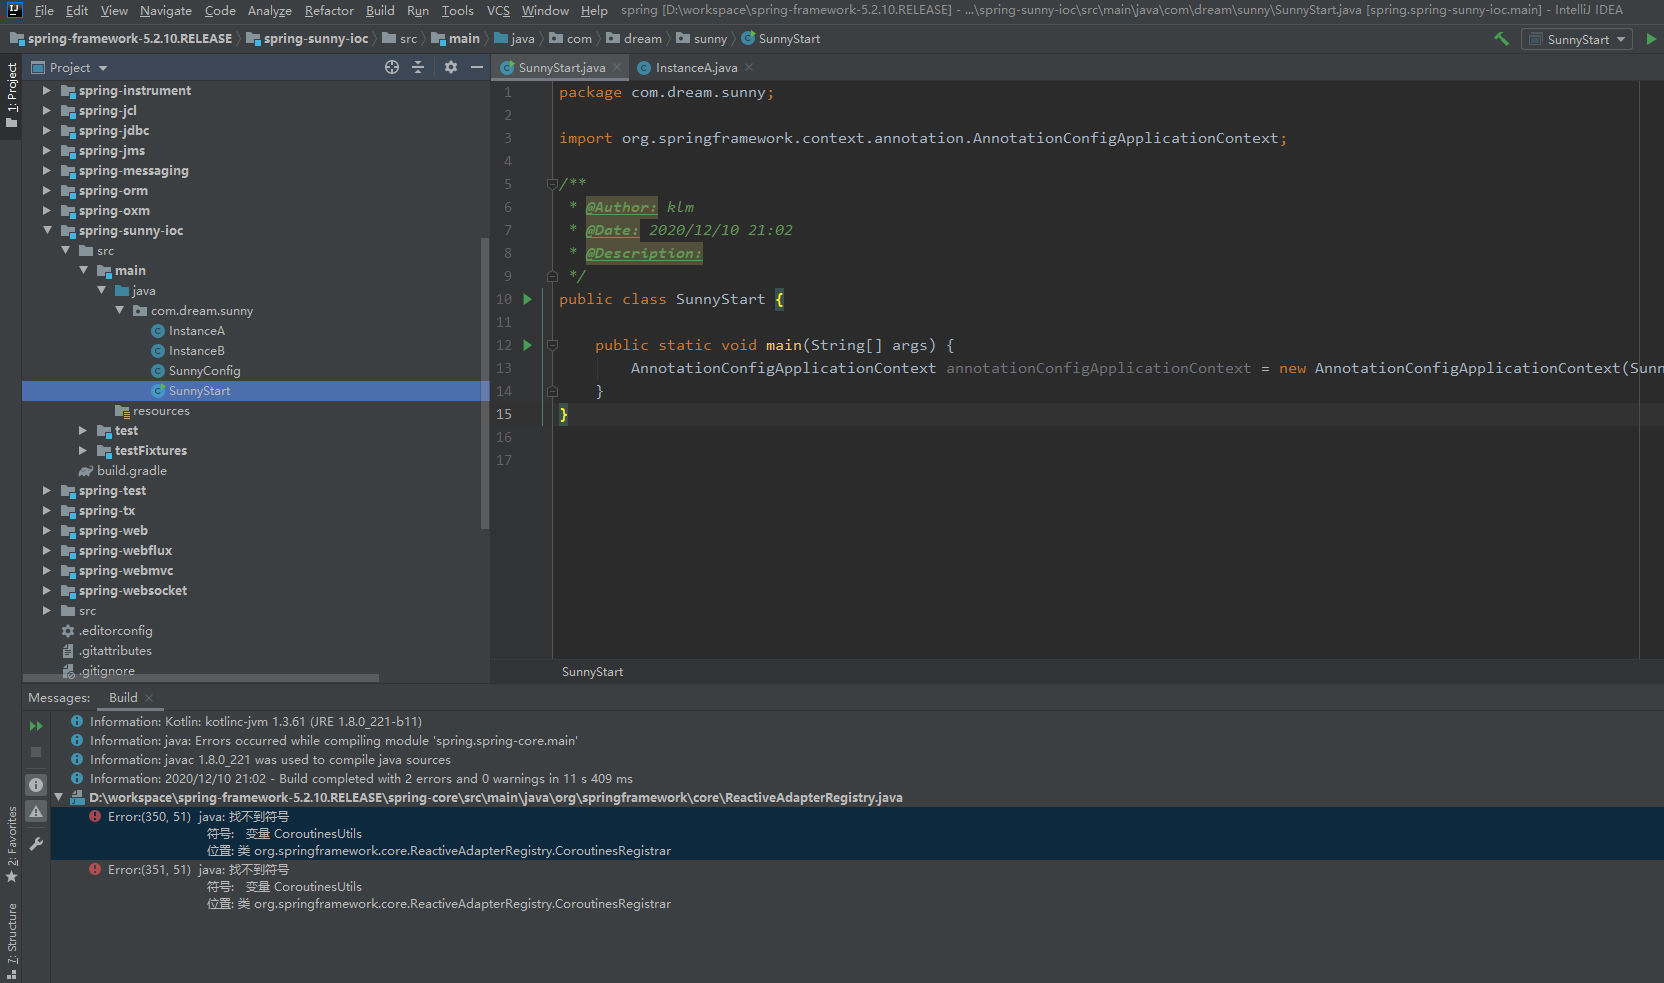Click the SunnyStart breadcrumb below the editor

[x=592, y=672]
